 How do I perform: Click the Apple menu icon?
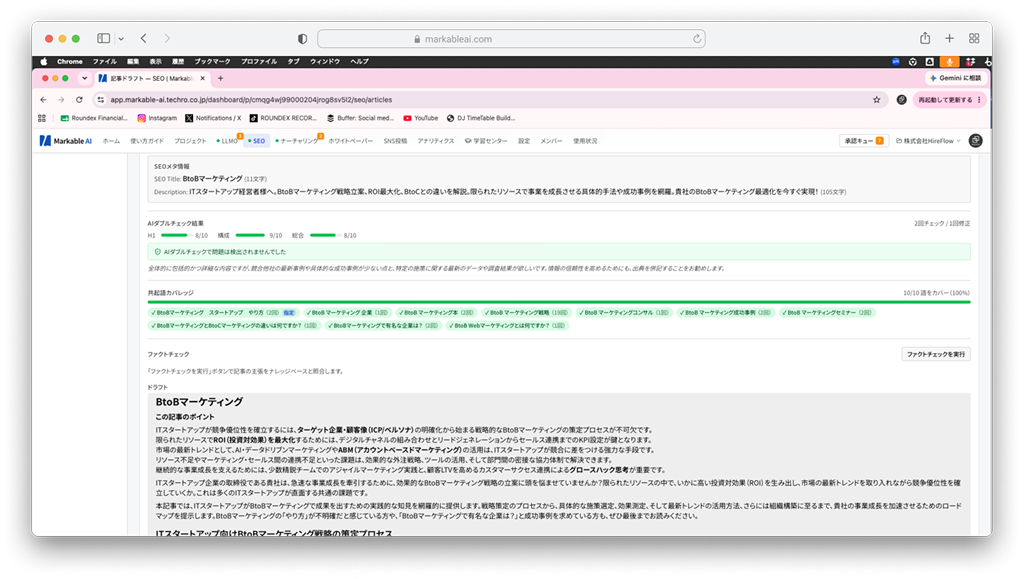[44, 61]
